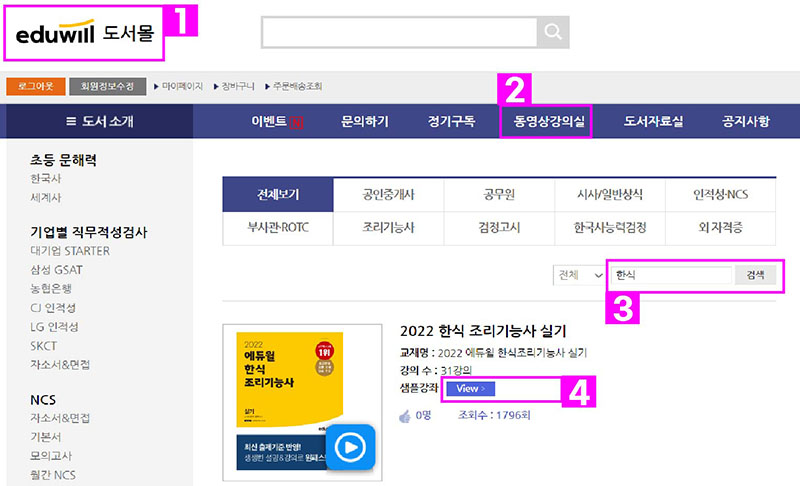800x486 pixels.
Task: Select the 조리기능사 category tab
Action: click(389, 227)
